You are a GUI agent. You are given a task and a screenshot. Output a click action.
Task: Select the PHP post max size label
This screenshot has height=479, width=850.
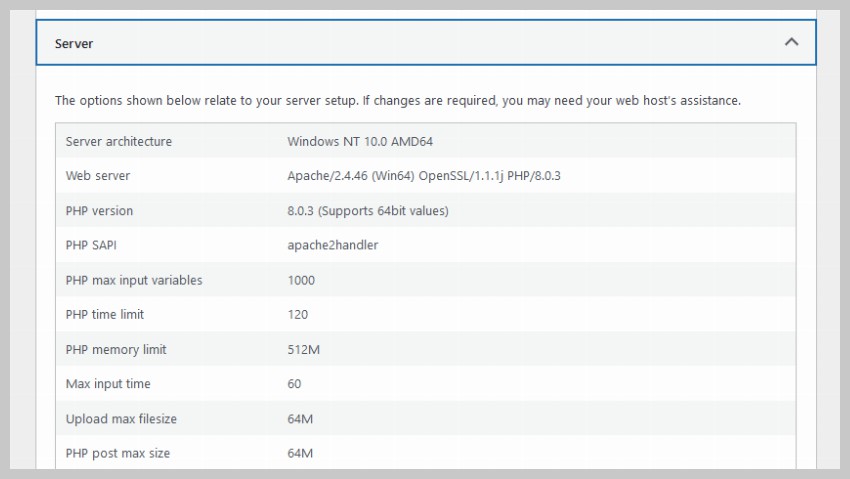click(x=118, y=453)
